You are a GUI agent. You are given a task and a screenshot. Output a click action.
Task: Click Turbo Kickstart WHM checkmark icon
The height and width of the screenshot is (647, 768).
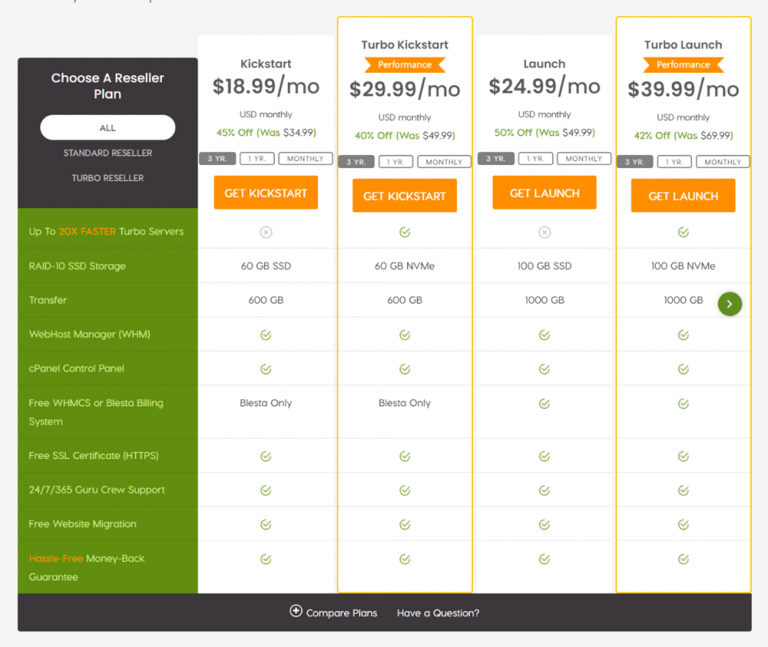pyautogui.click(x=405, y=335)
